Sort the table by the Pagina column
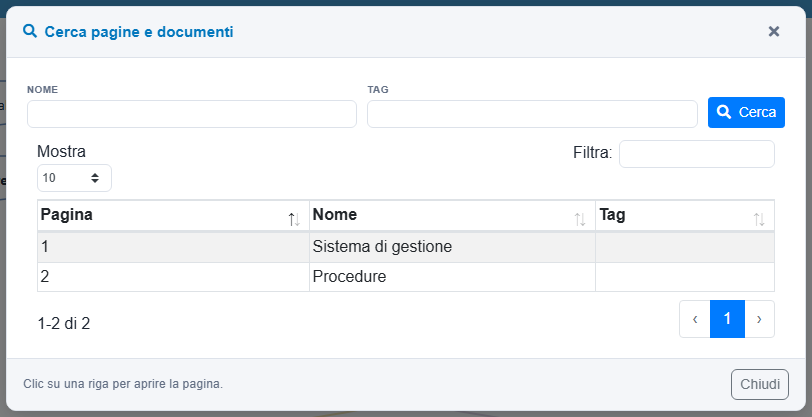Viewport: 812px width, 417px height. [173, 215]
